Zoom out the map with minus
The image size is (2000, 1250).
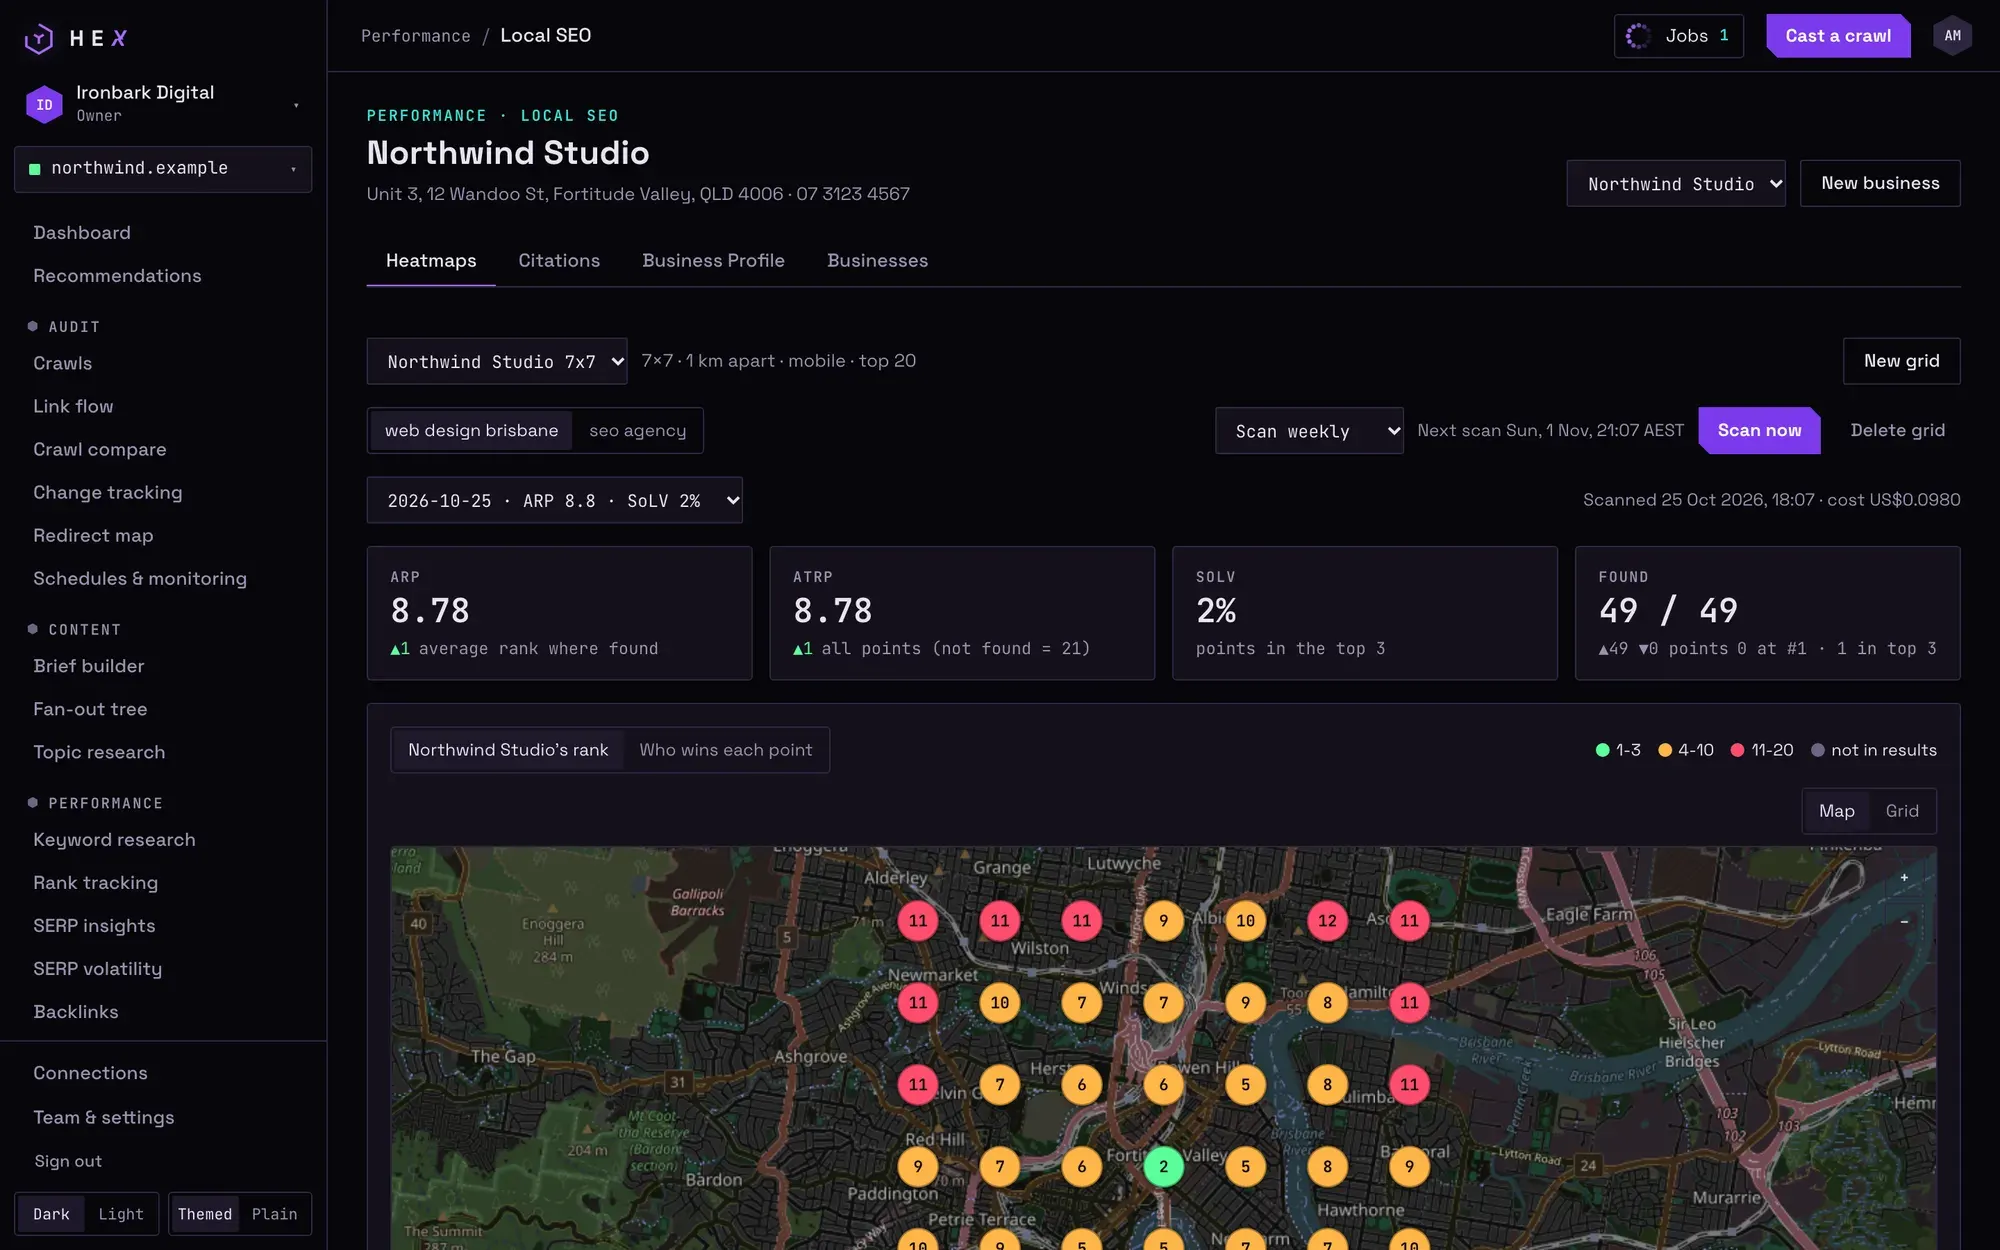pos(1904,921)
